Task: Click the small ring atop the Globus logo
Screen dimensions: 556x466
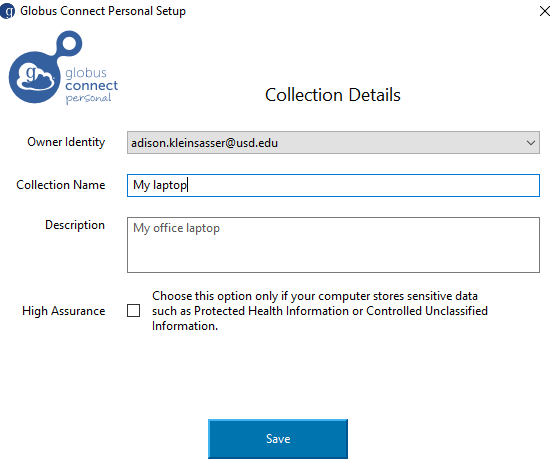Action: pos(70,43)
